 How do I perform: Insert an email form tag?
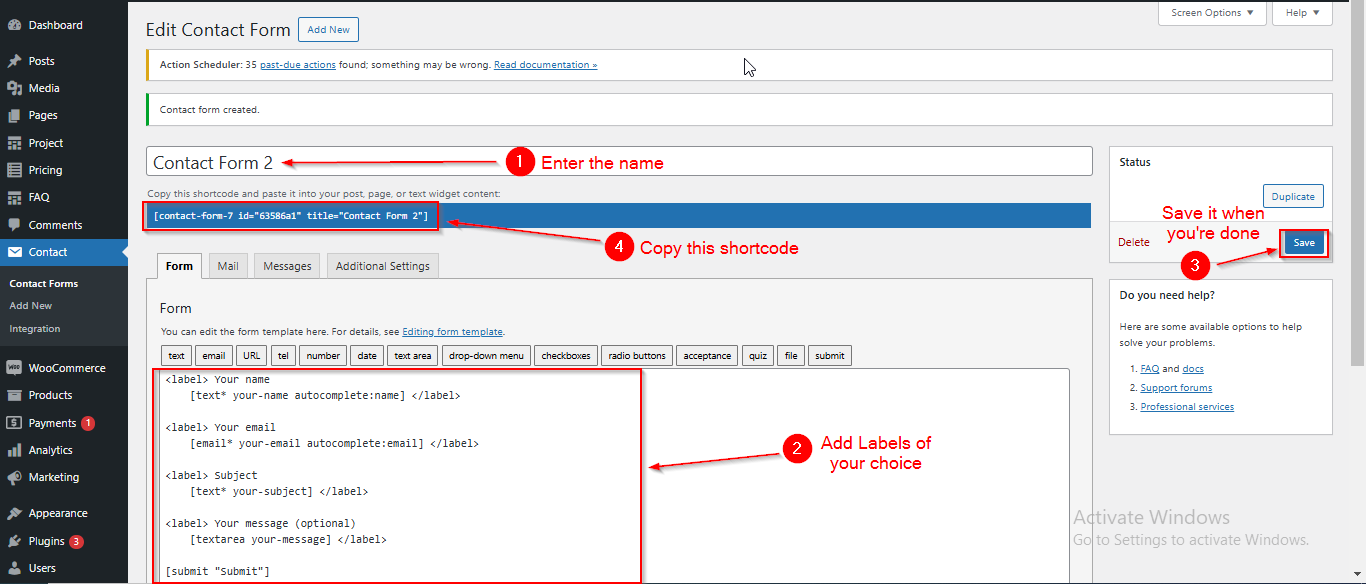214,356
